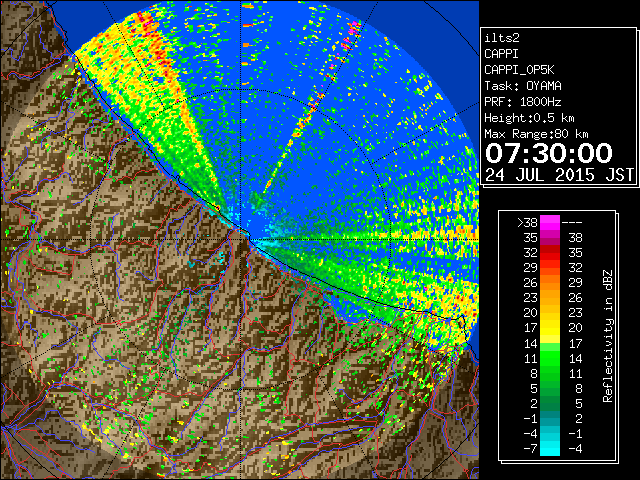
Task: Click the "ilts2" site label
Action: 502,38
